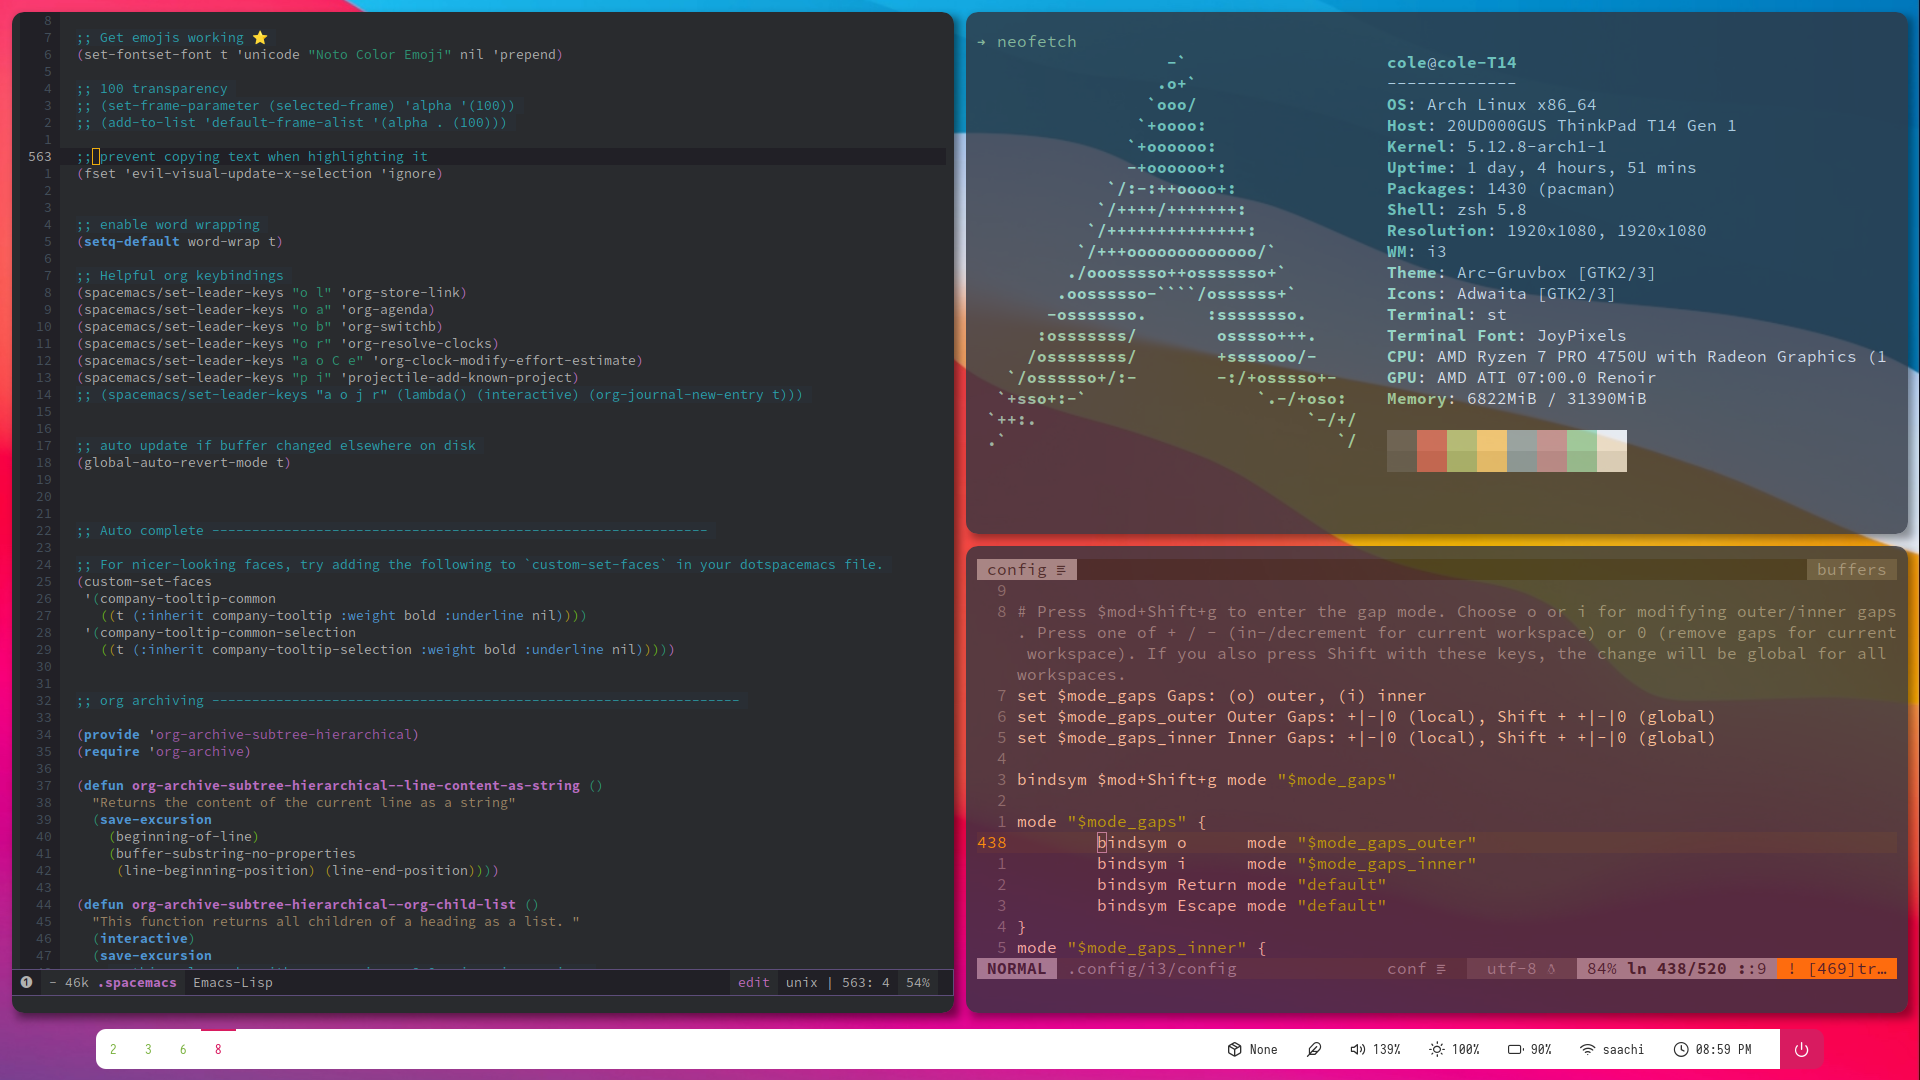Image resolution: width=1920 pixels, height=1080 pixels.
Task: Click the power button in the status bar
Action: point(1801,1049)
